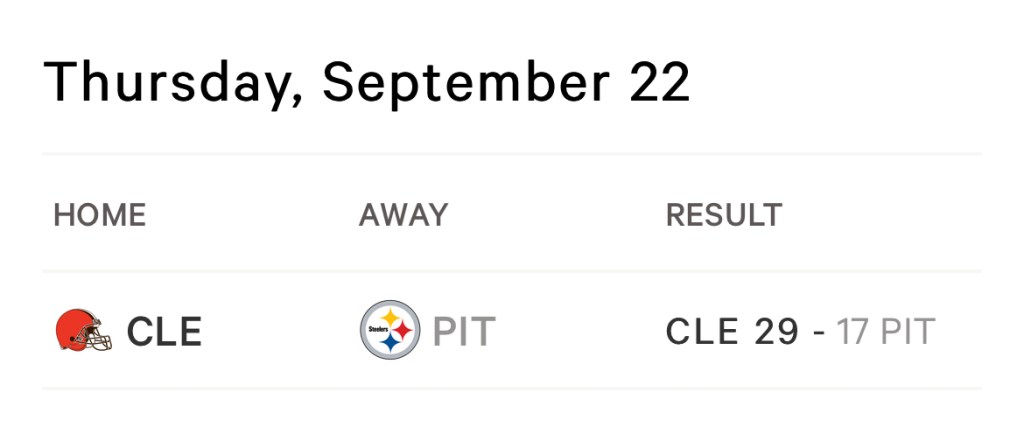Click the HOME column header
This screenshot has width=1024, height=448.
click(100, 215)
